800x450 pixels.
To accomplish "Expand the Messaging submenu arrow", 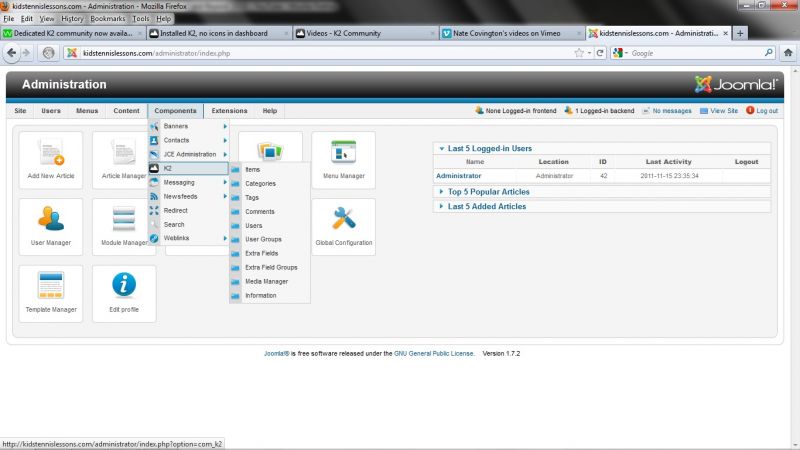I will (x=225, y=182).
